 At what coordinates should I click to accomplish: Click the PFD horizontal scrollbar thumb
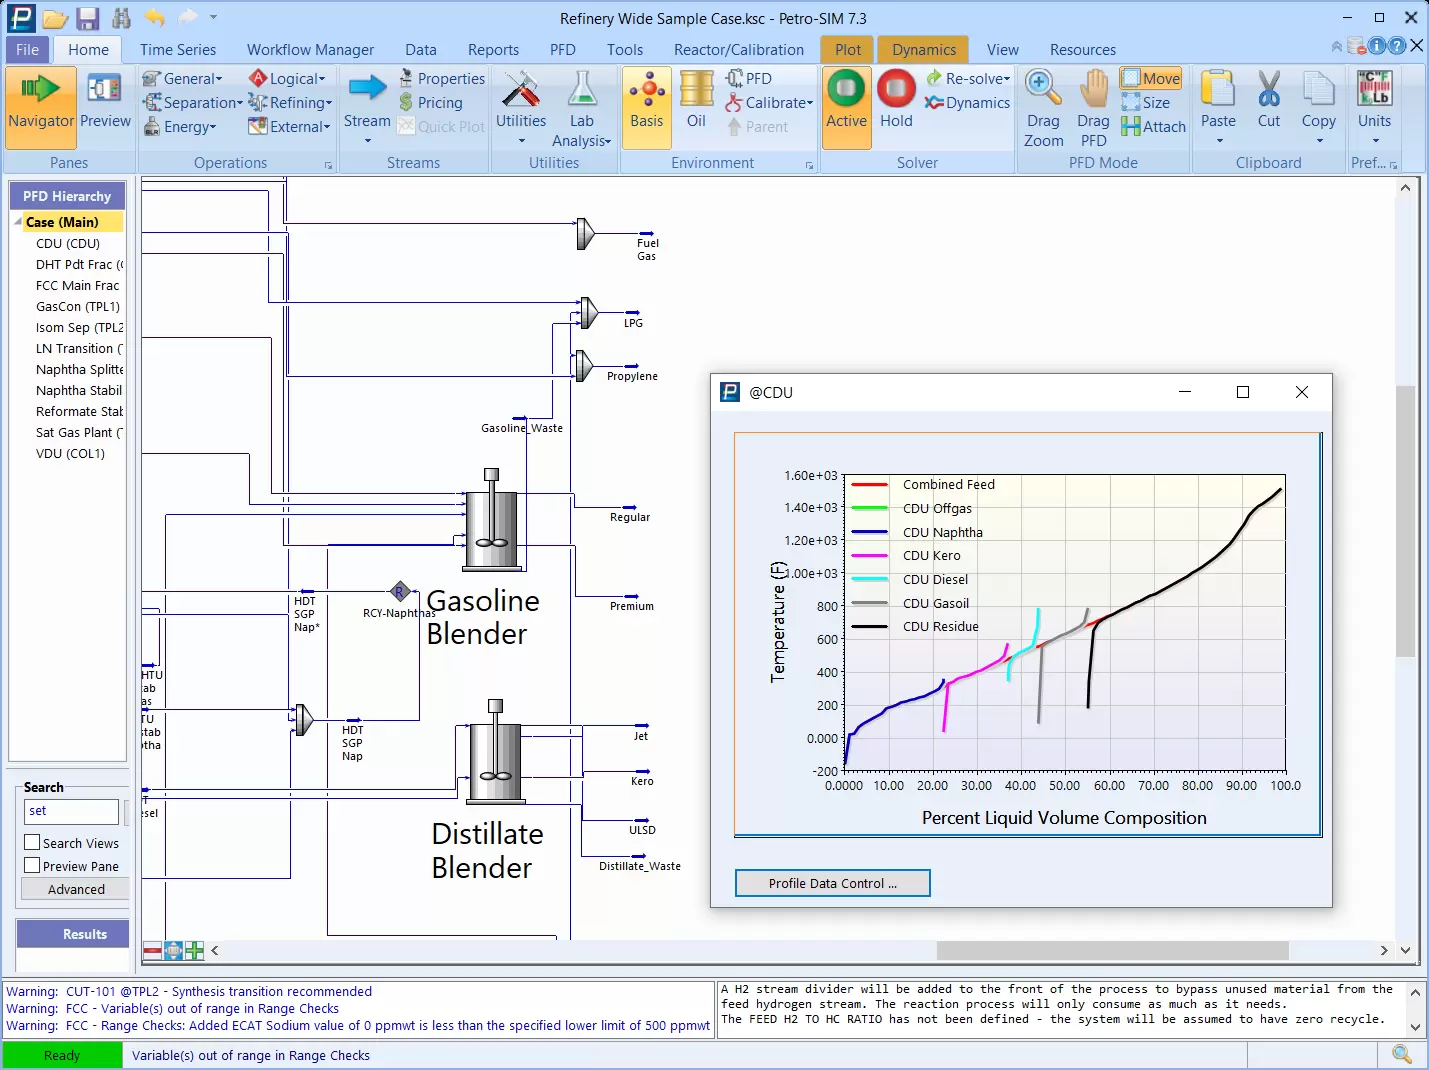1112,950
